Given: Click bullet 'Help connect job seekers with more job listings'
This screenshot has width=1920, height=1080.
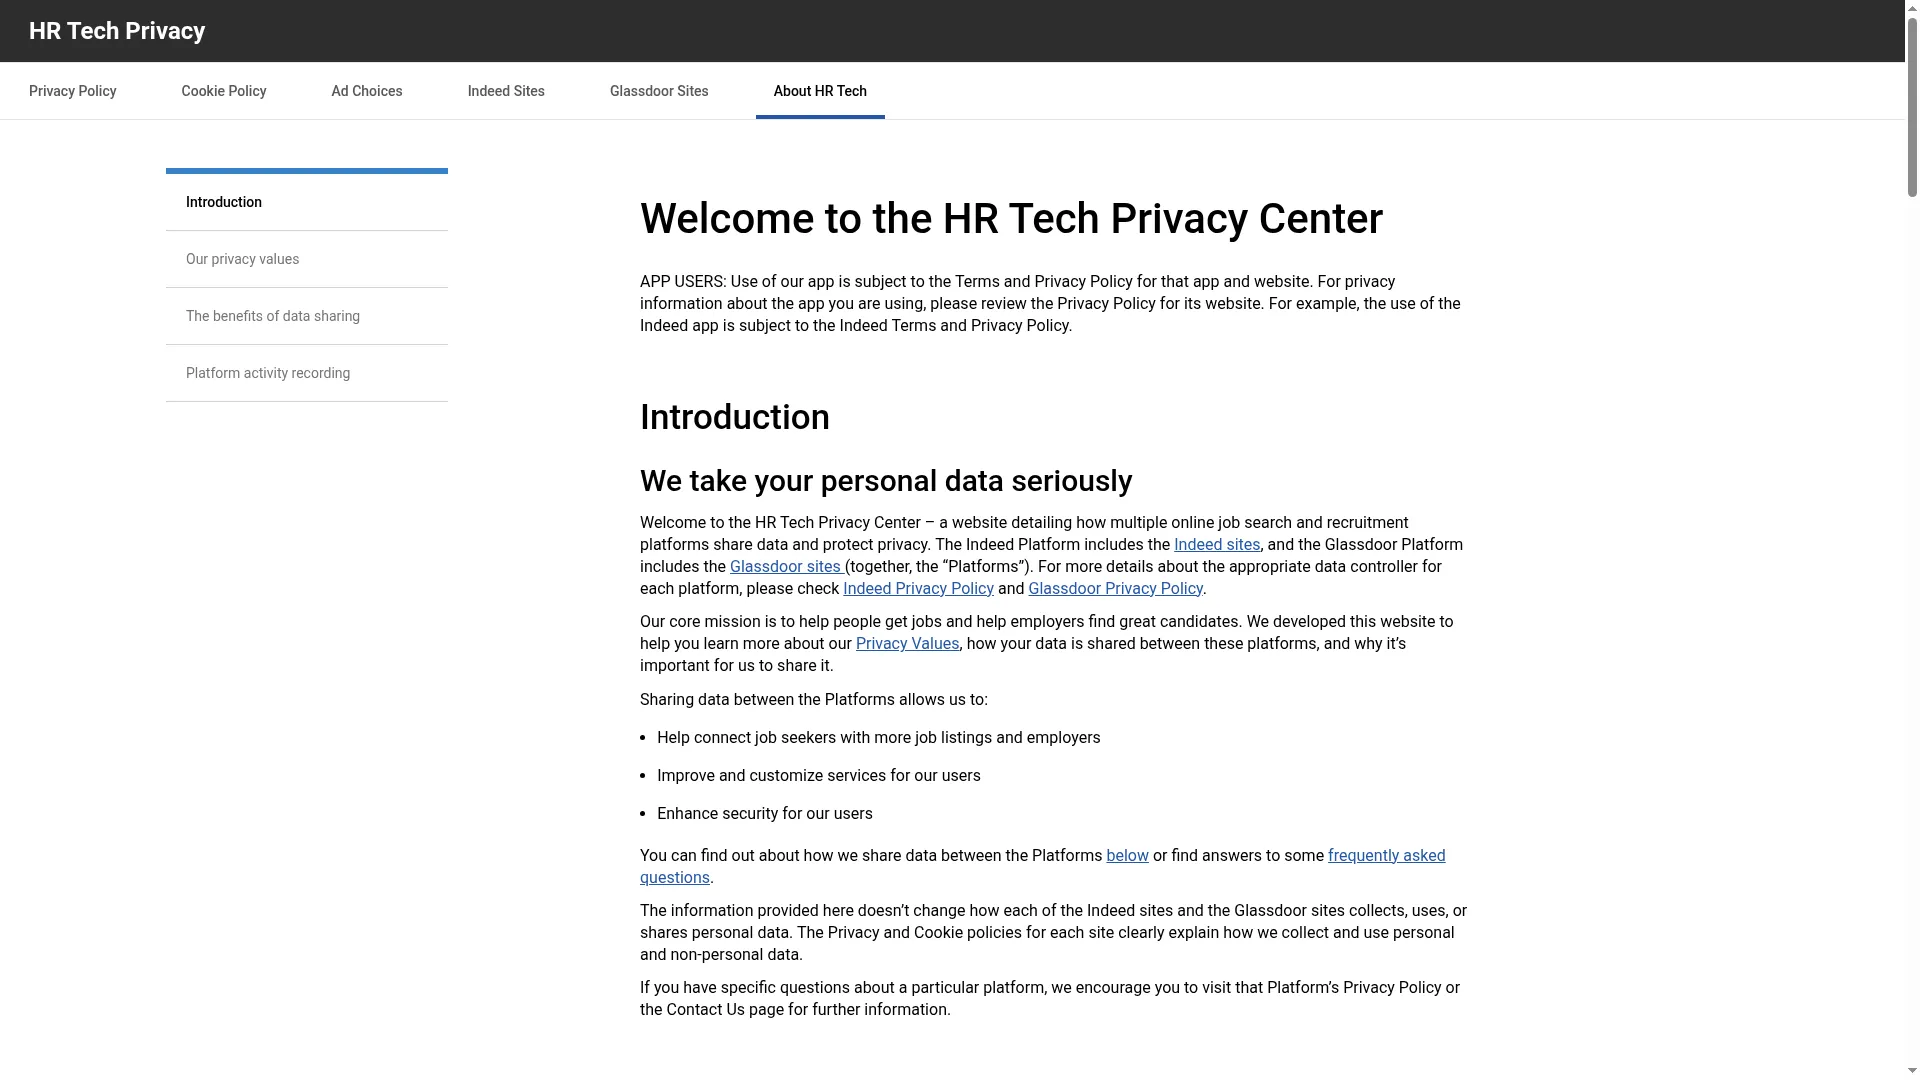Looking at the screenshot, I should [x=878, y=738].
